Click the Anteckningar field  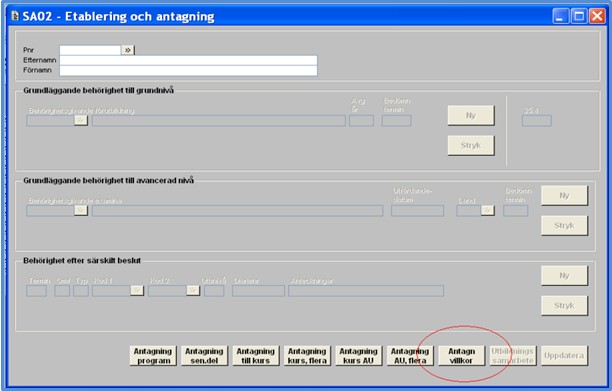tap(366, 291)
